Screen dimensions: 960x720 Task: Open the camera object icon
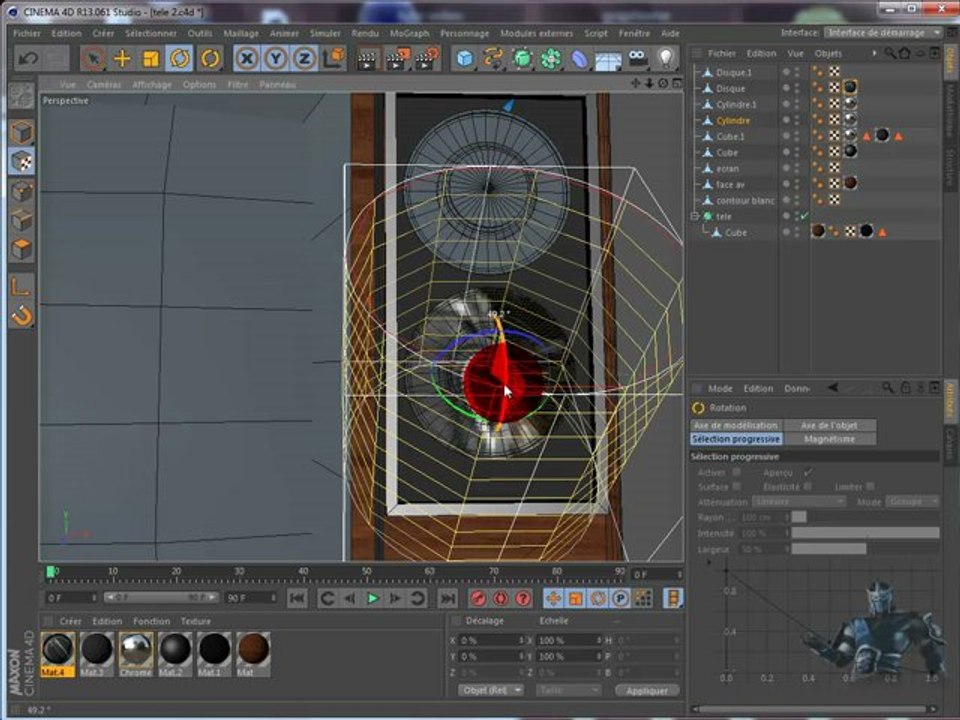coord(637,59)
